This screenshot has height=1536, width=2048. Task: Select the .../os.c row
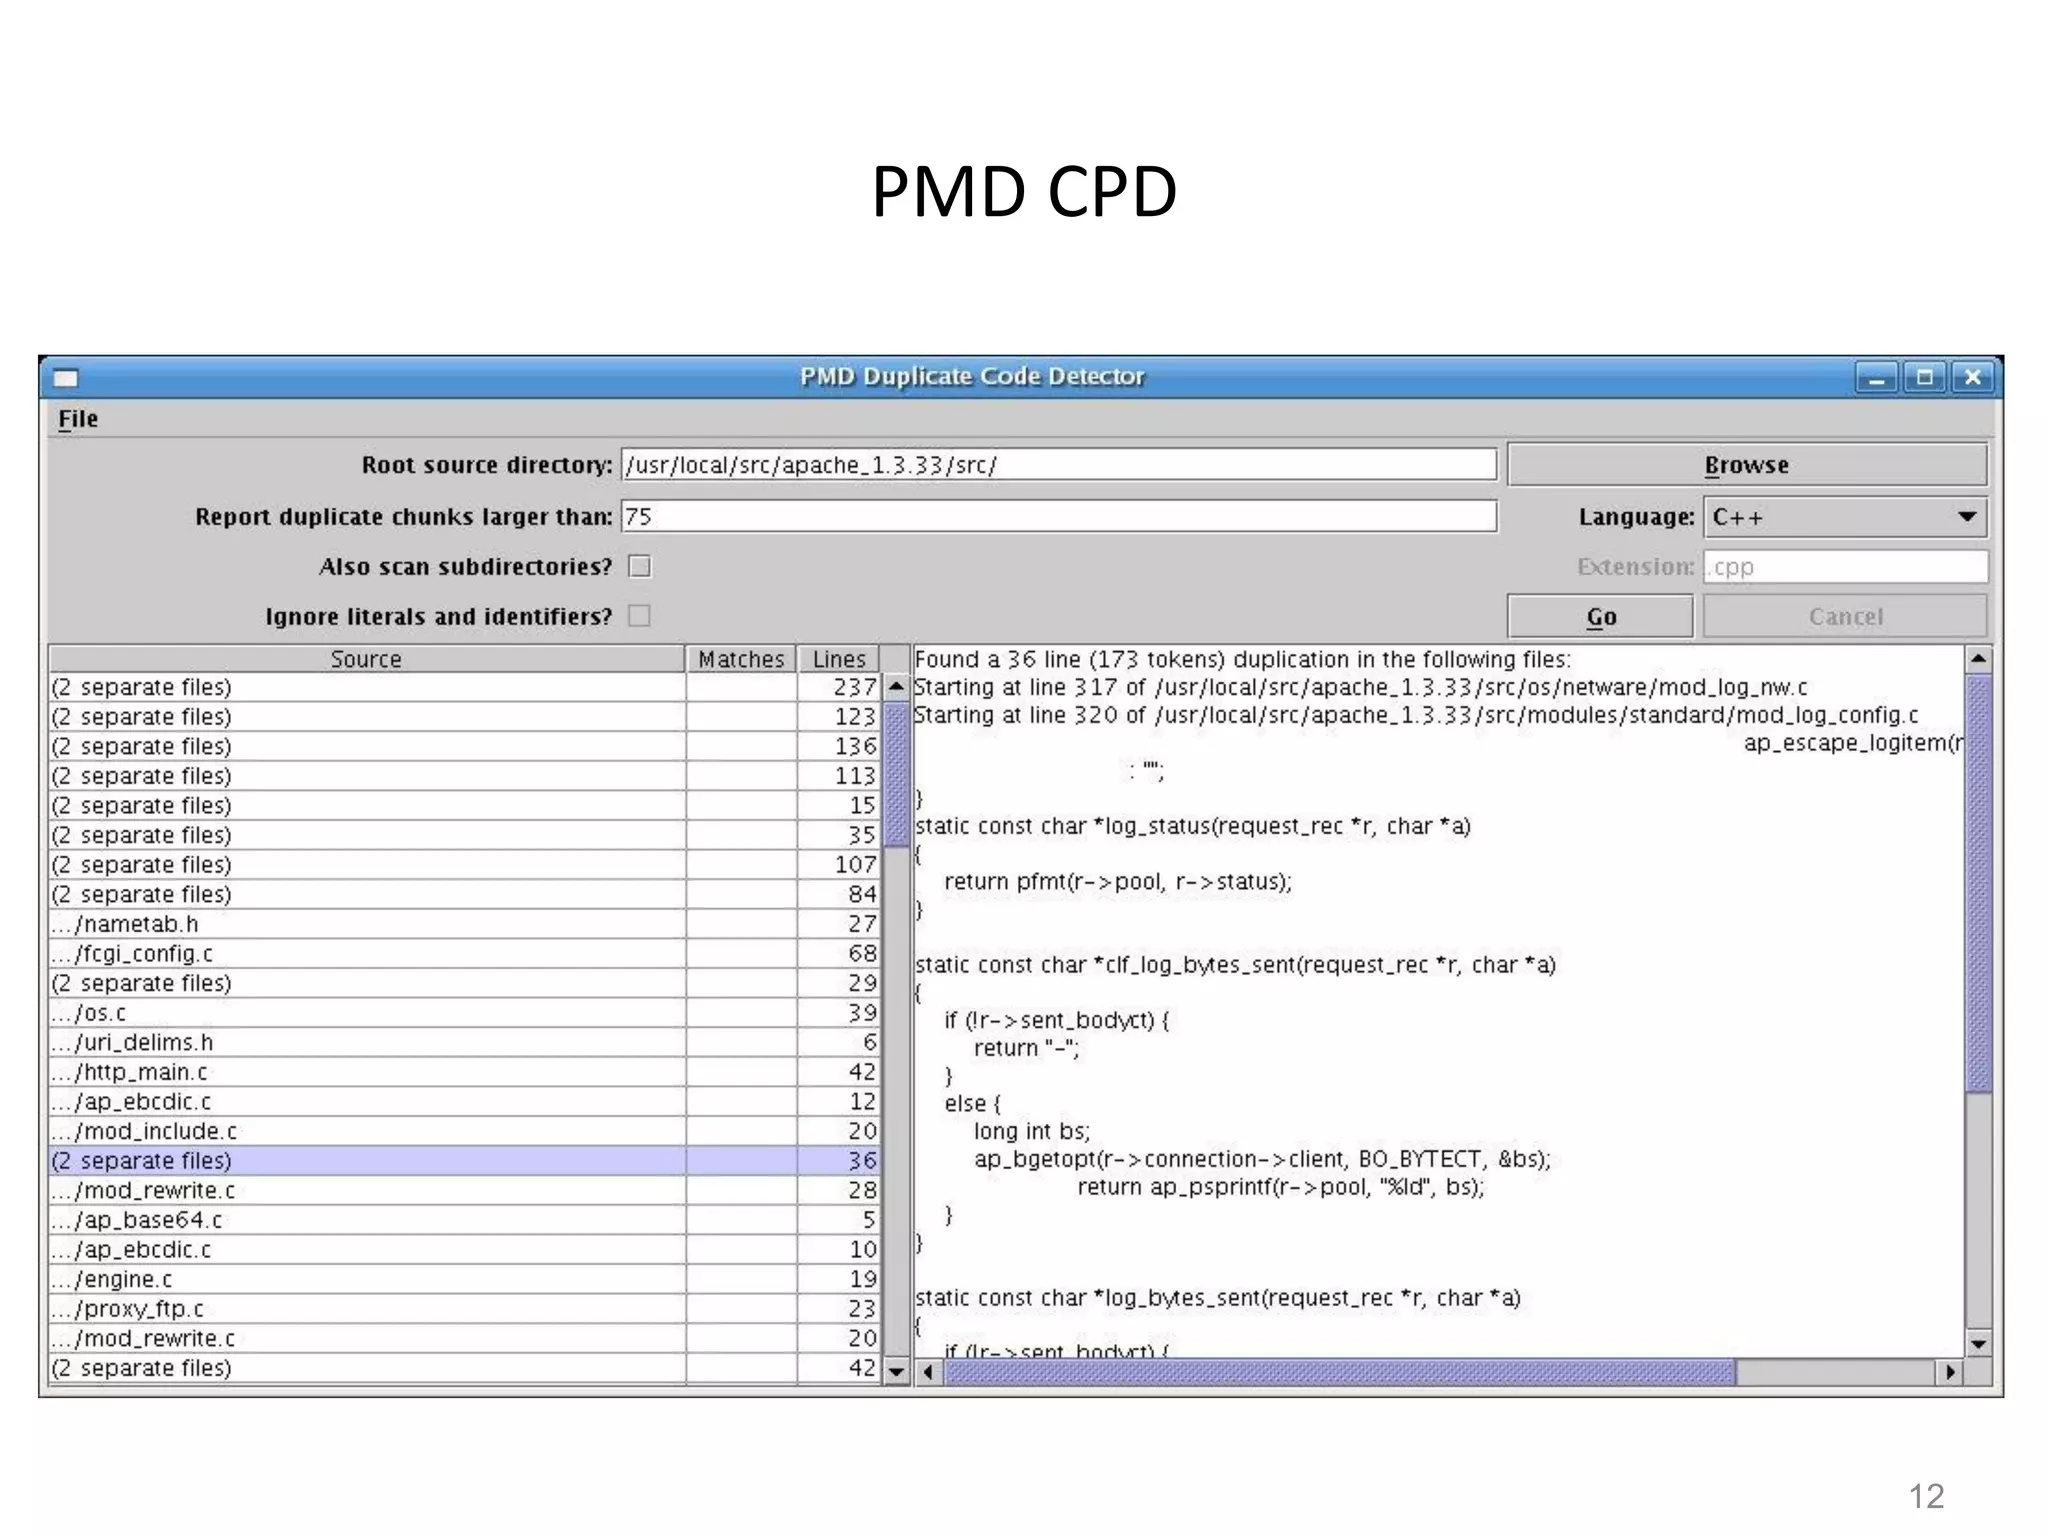[464, 1013]
